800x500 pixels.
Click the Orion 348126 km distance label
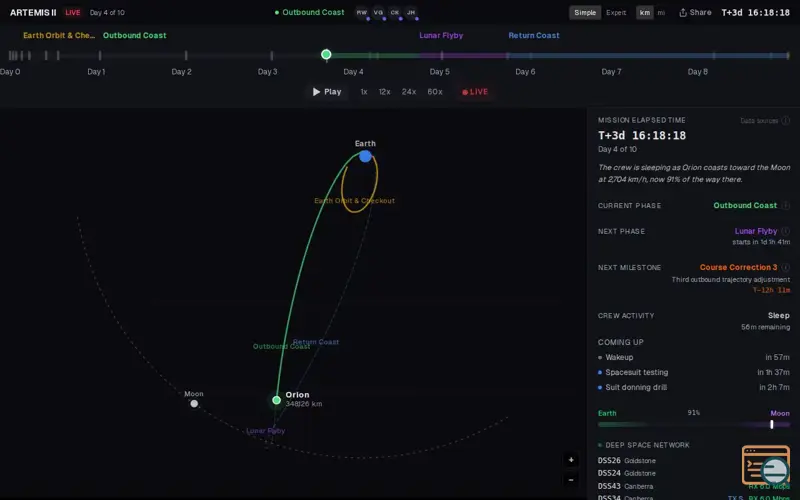304,404
